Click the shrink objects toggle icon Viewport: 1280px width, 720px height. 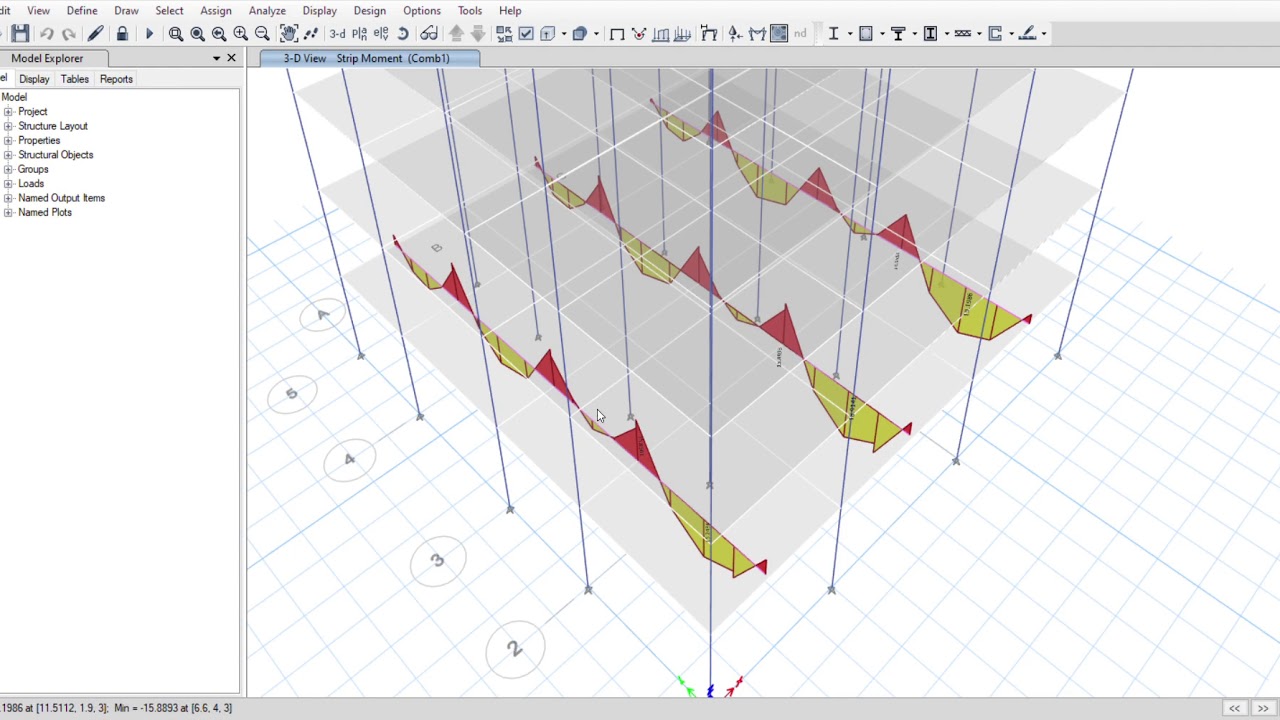[x=505, y=33]
